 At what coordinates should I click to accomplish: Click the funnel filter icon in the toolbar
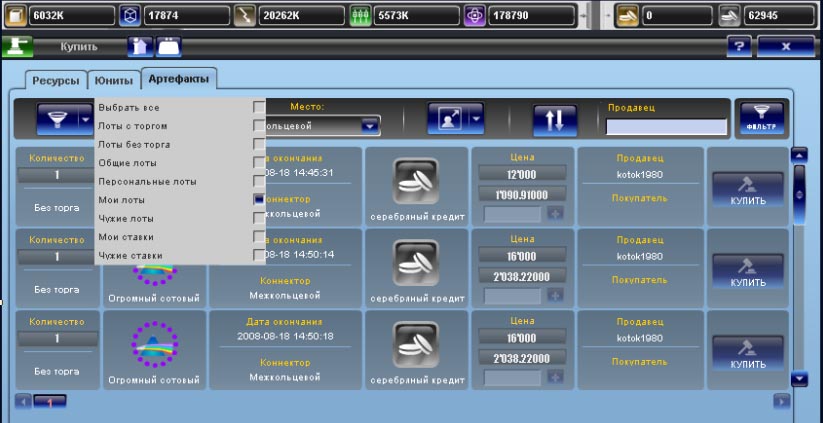click(52, 119)
